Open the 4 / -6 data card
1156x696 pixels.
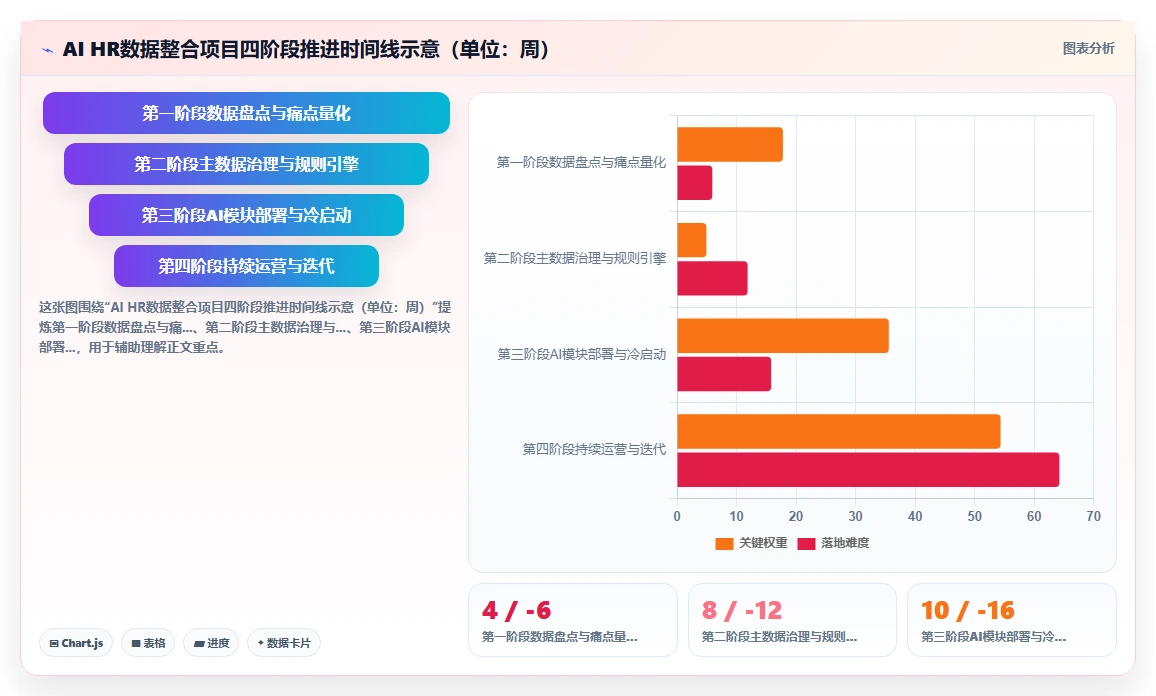[x=573, y=620]
